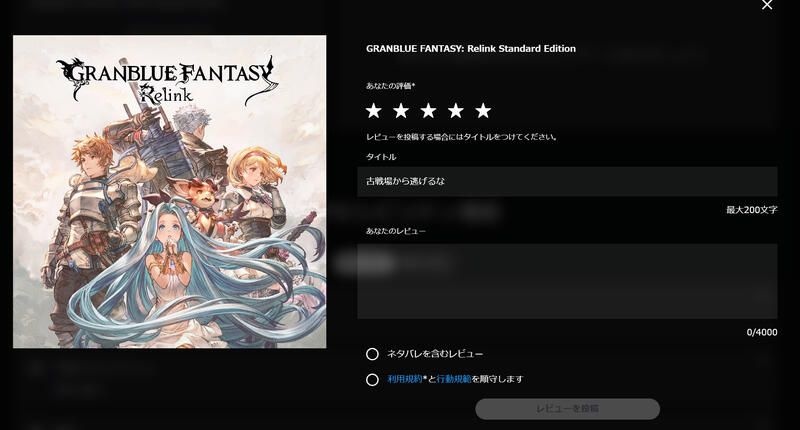Click the GRANBLUE FANTASY: Relink Standard Edition heading
This screenshot has height=430, width=800.
click(471, 48)
